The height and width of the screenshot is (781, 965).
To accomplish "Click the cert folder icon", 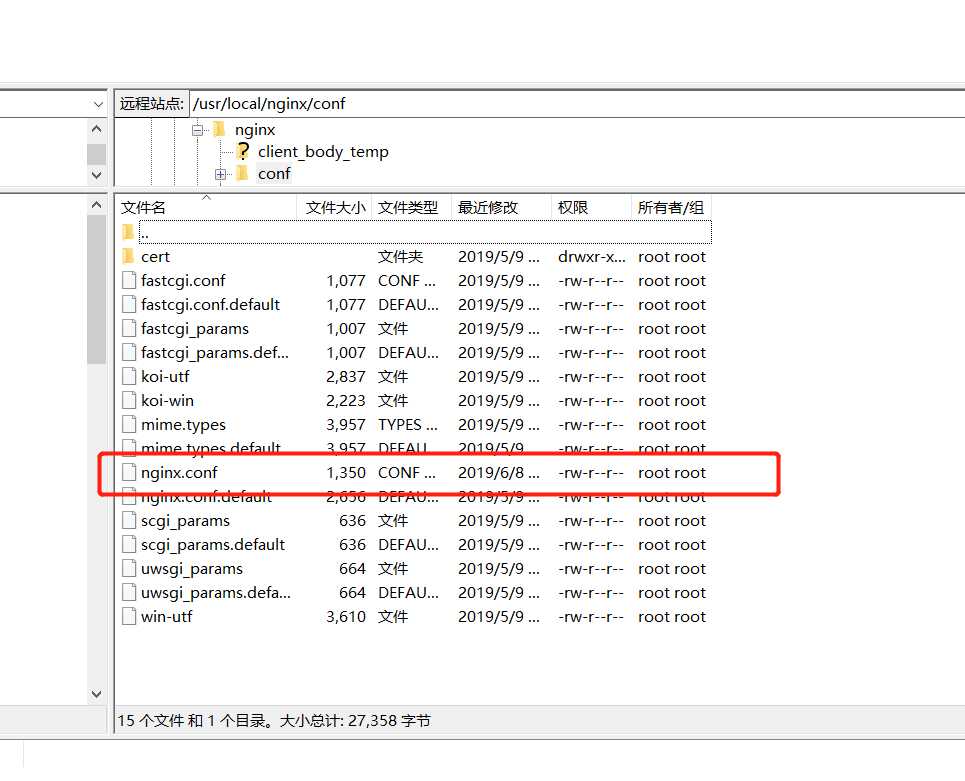I will click(x=128, y=256).
